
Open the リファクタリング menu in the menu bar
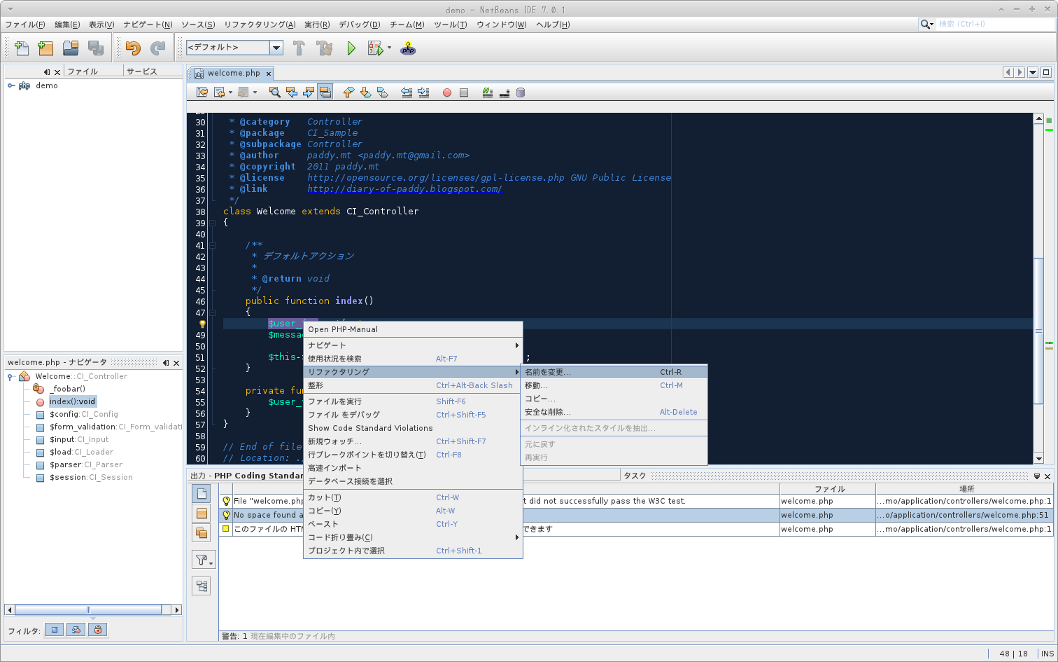[260, 24]
